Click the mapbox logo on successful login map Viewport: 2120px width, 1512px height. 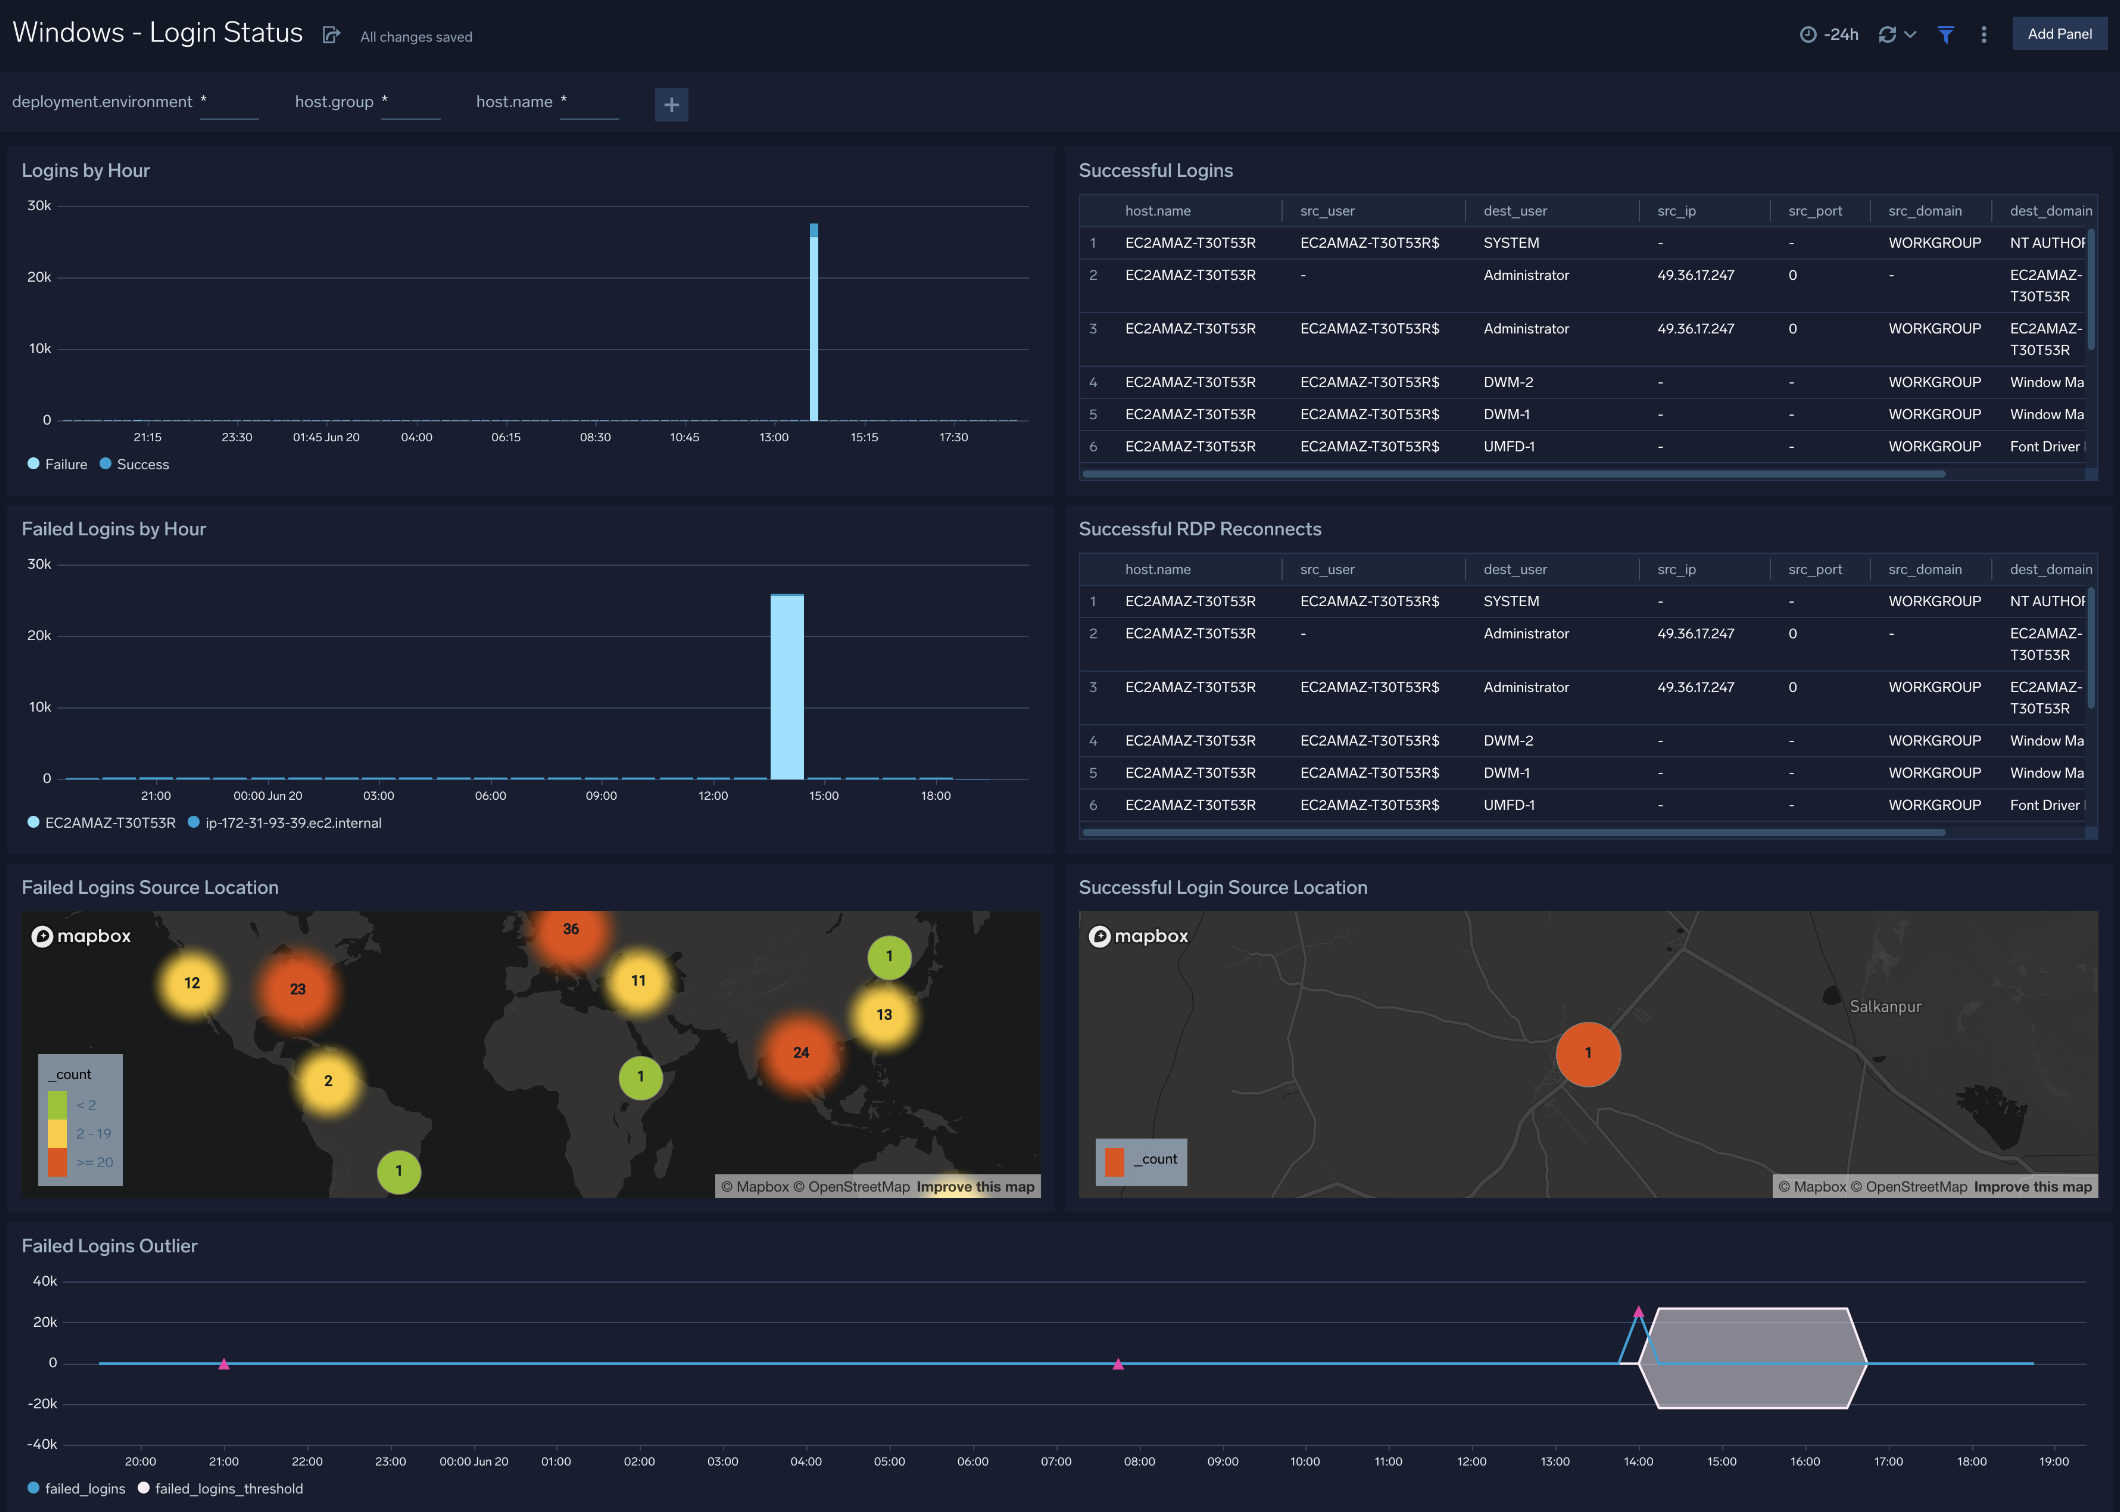coord(1139,936)
